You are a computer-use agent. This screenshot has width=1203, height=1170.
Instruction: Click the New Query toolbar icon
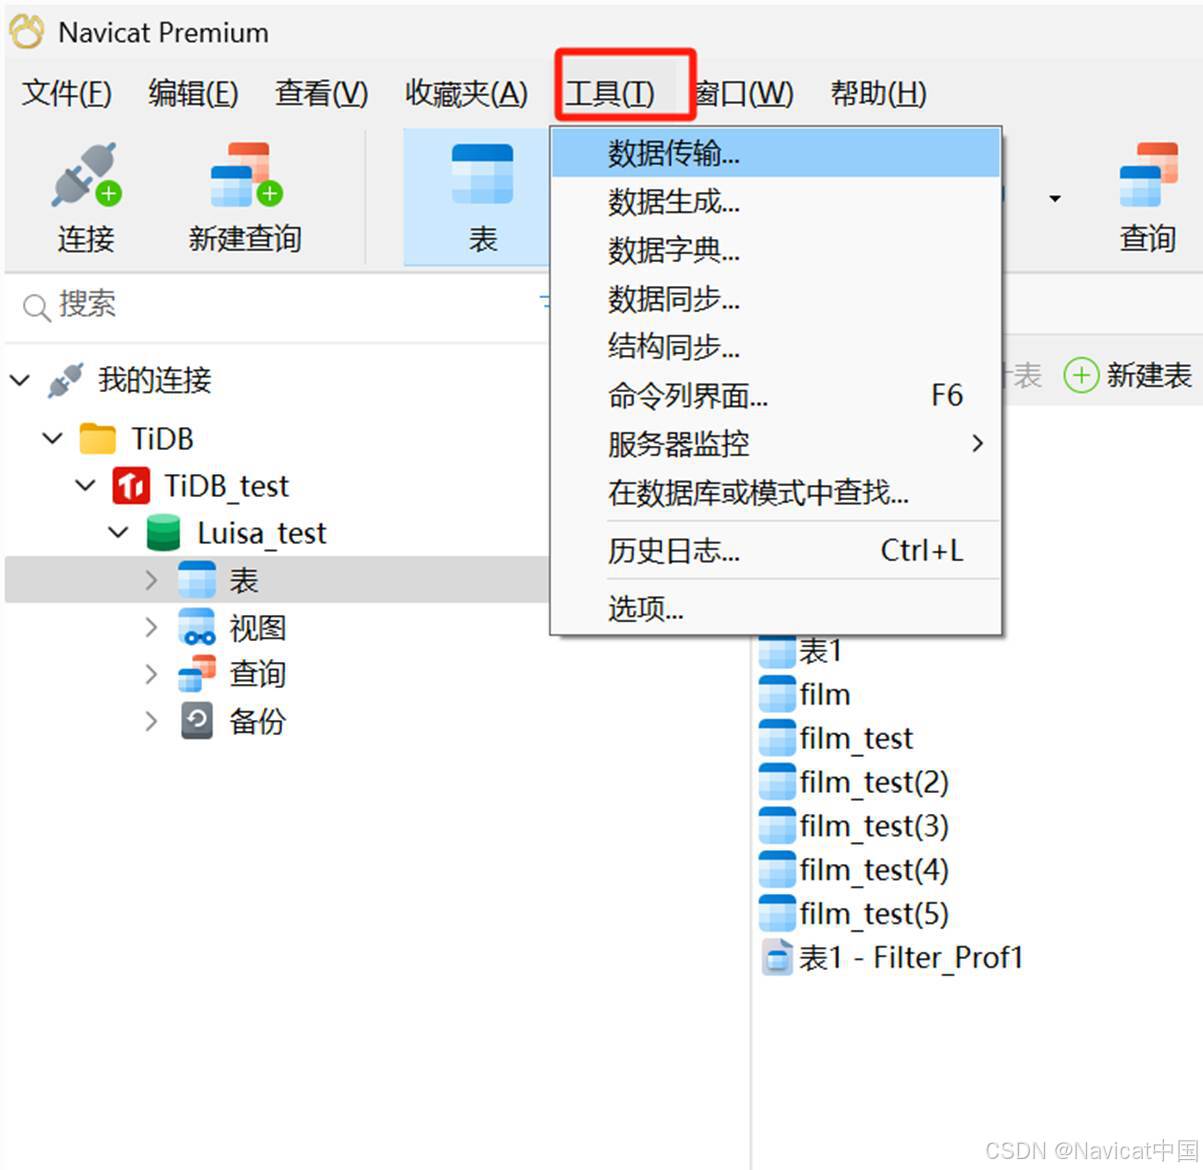click(x=246, y=176)
